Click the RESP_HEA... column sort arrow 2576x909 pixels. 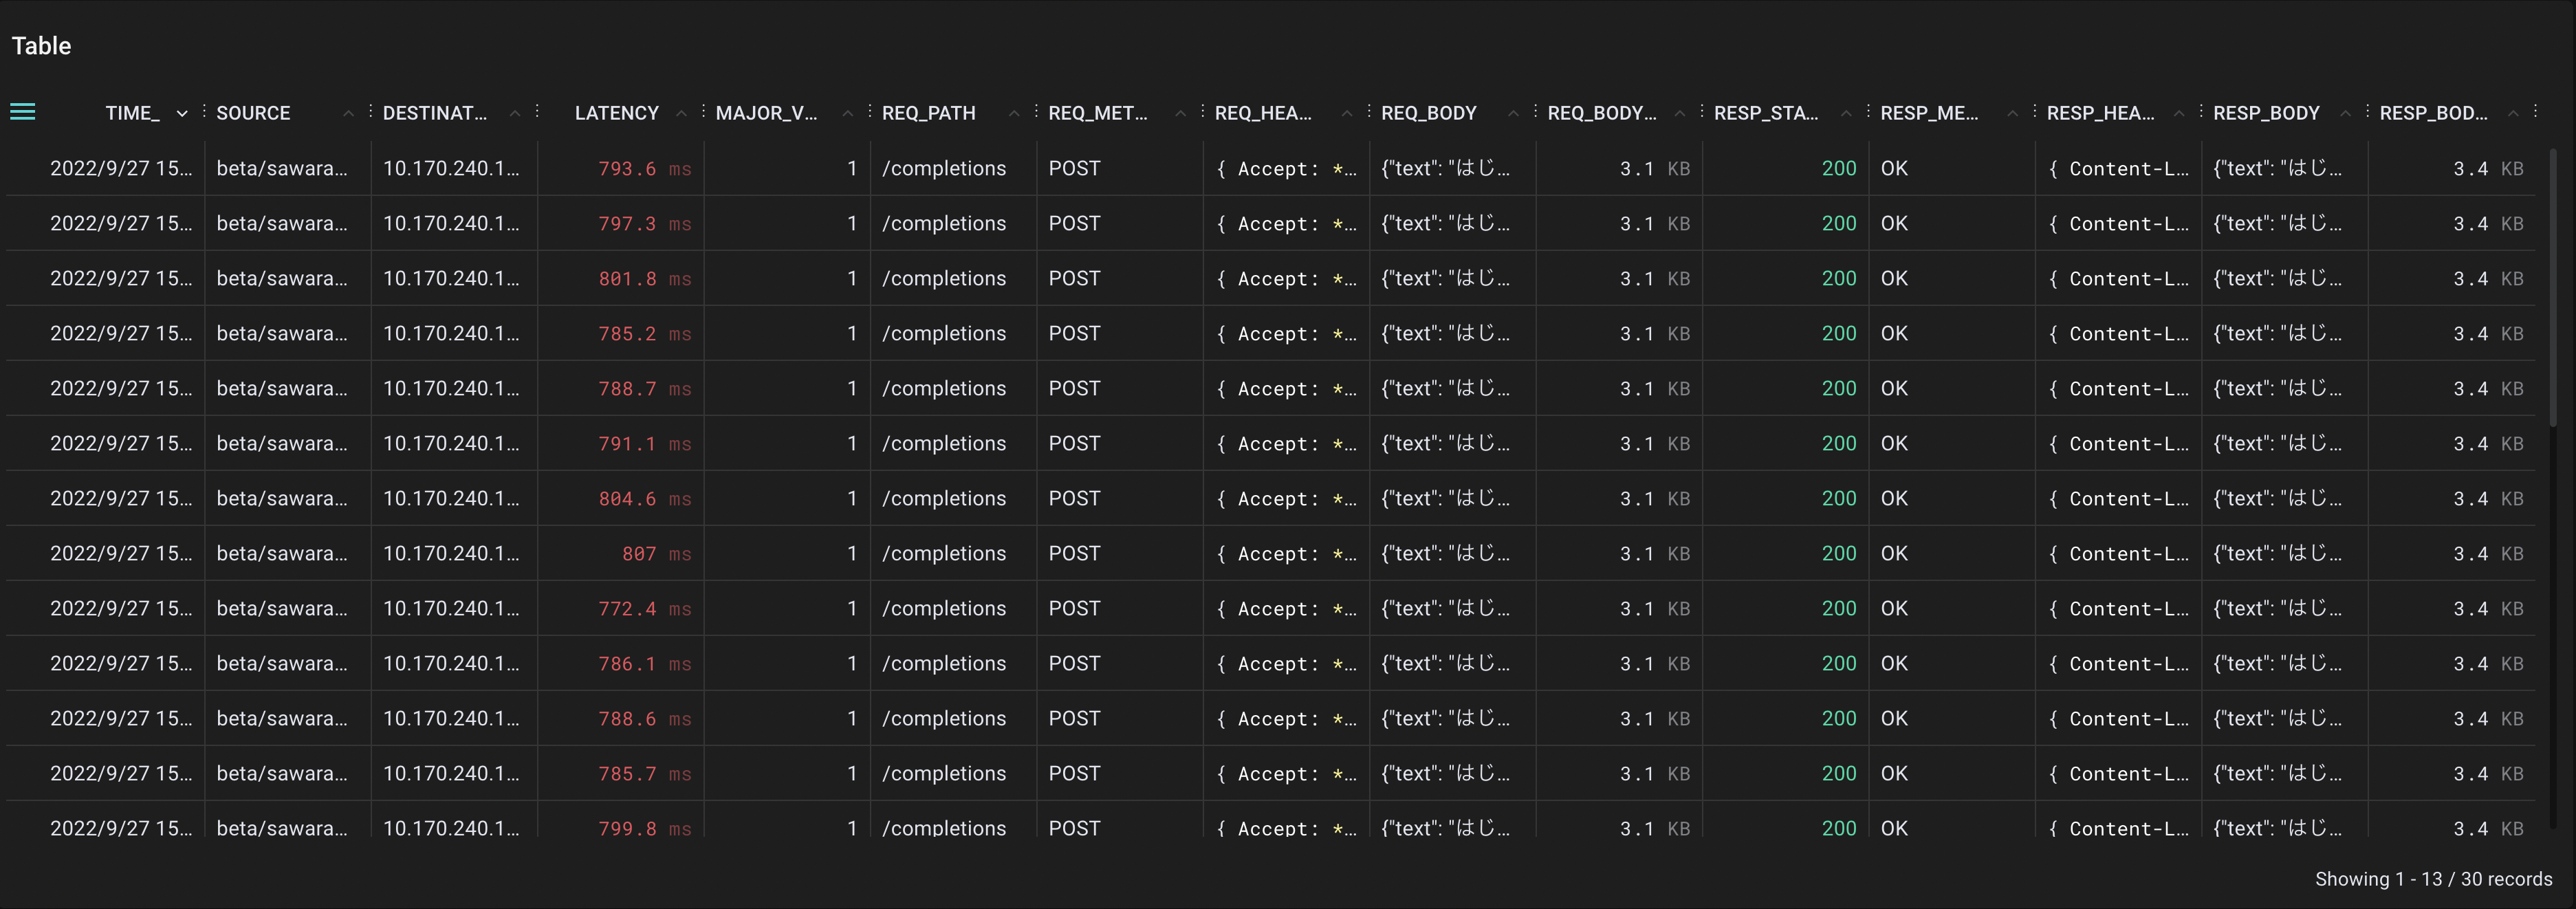tap(2179, 114)
